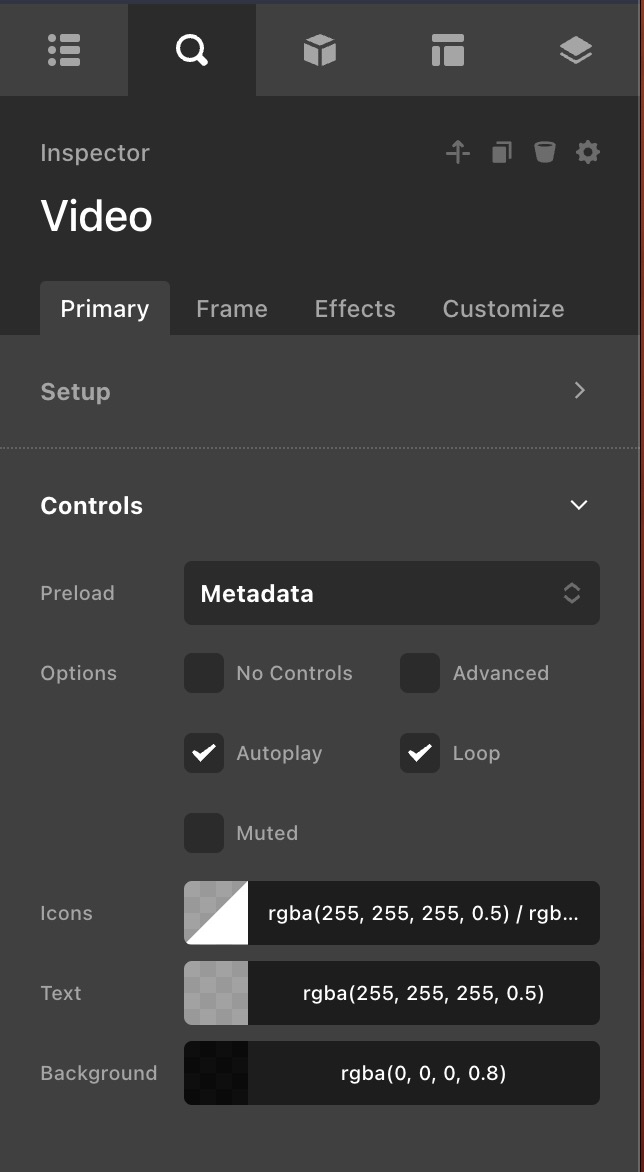
Task: Open the Templates layout icon panel
Action: click(448, 50)
